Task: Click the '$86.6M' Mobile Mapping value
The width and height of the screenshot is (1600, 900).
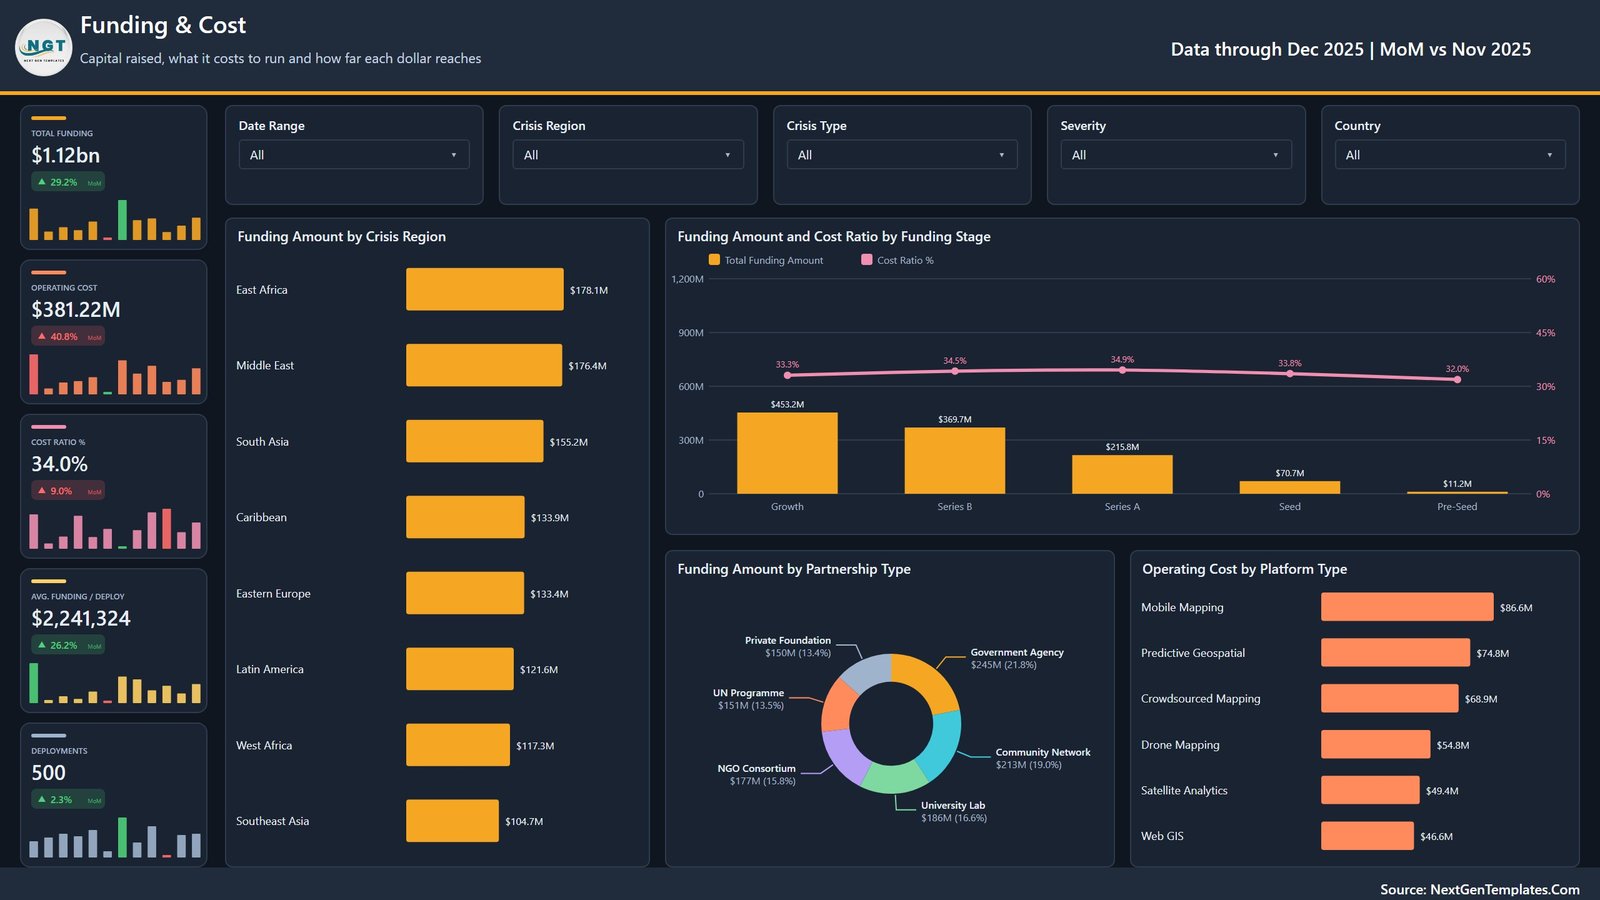Action: 1516,608
